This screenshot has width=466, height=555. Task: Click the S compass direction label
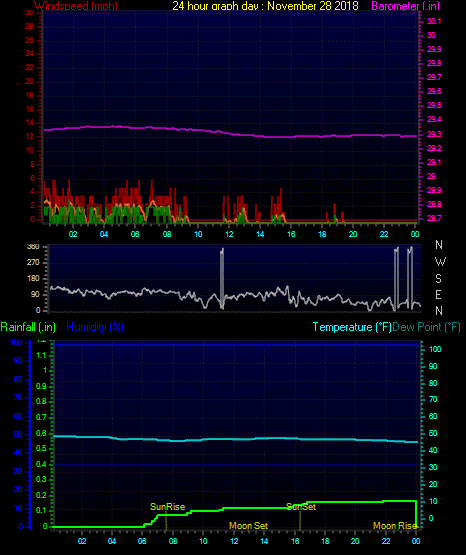(x=438, y=279)
